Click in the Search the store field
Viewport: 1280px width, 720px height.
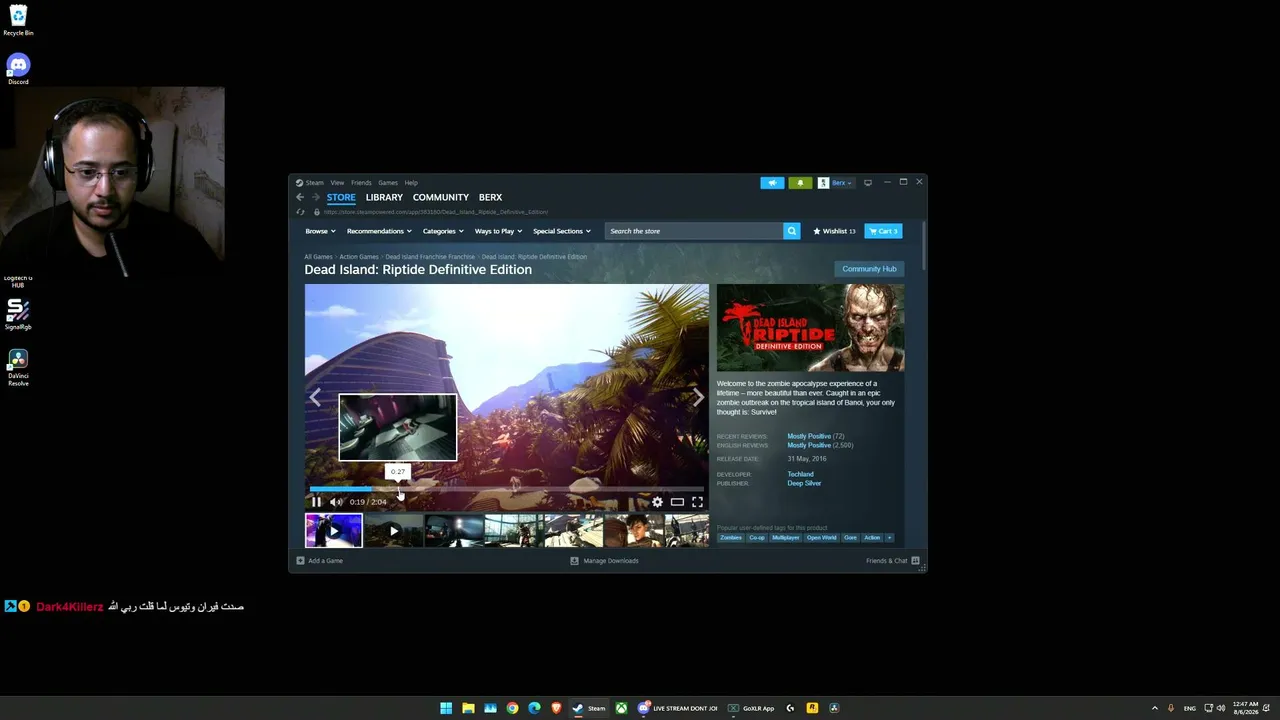pos(694,231)
